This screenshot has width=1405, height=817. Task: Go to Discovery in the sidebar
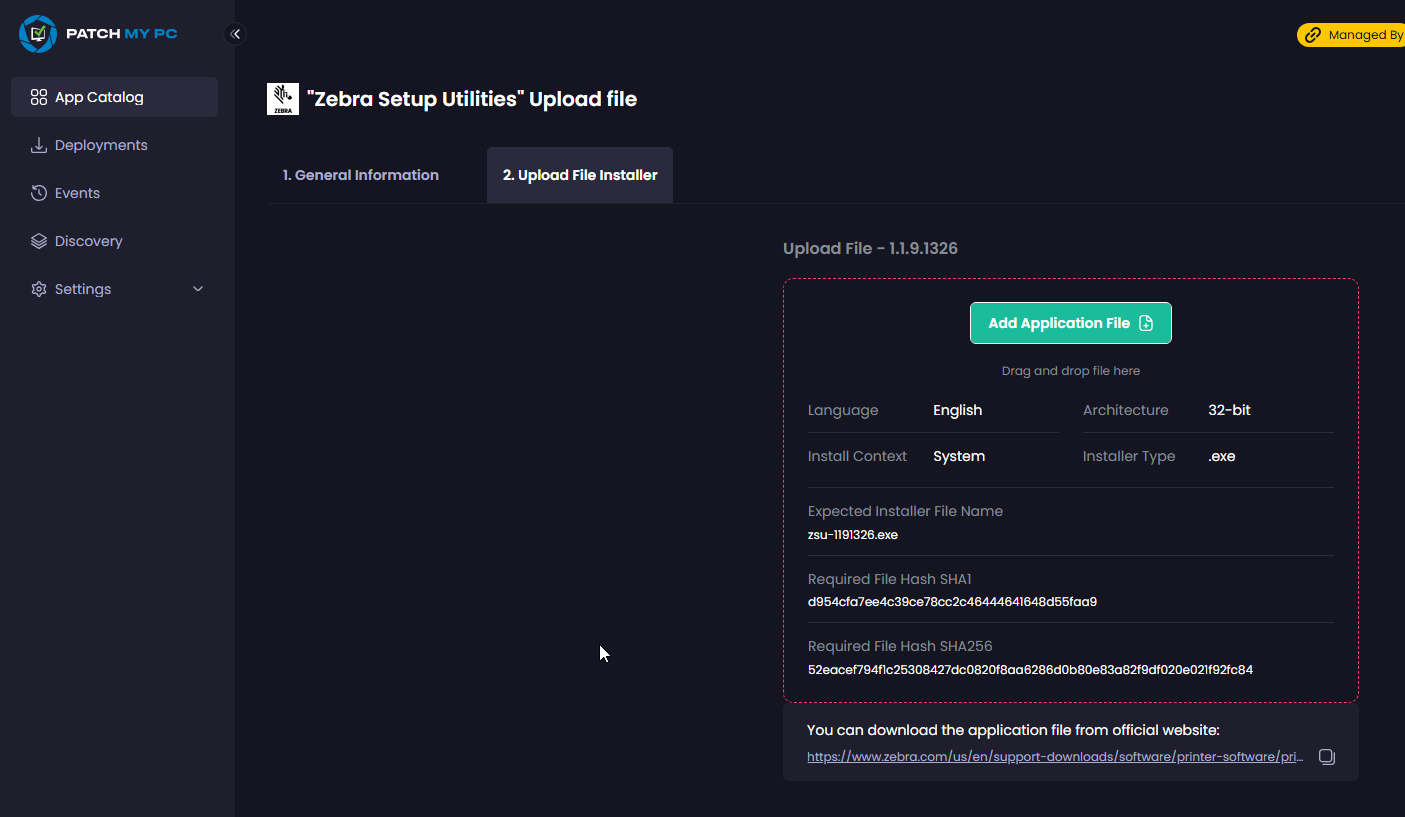89,241
